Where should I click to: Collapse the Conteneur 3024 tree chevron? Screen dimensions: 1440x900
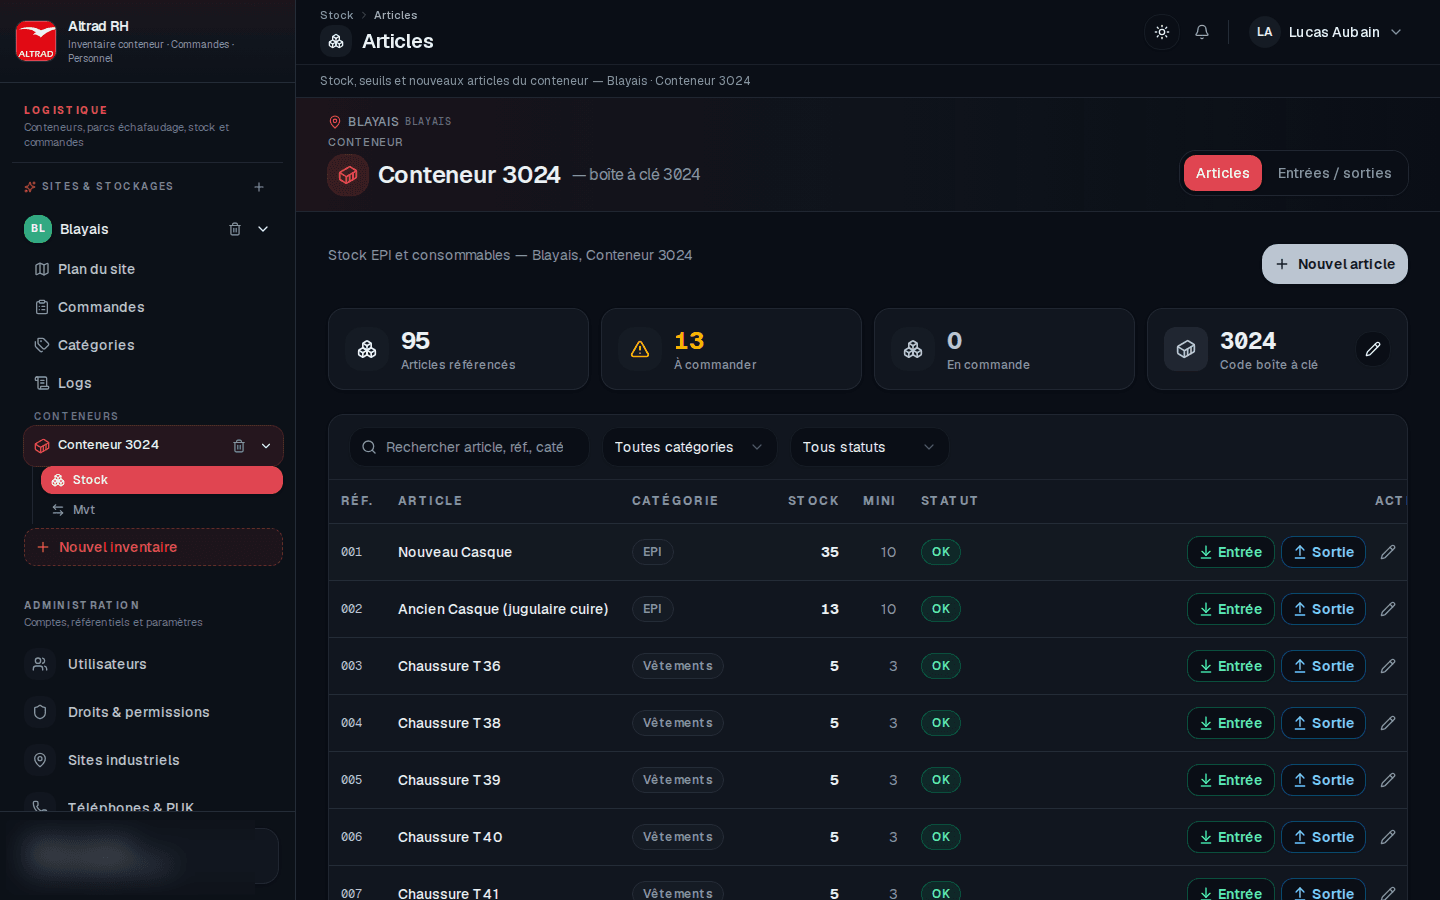266,446
